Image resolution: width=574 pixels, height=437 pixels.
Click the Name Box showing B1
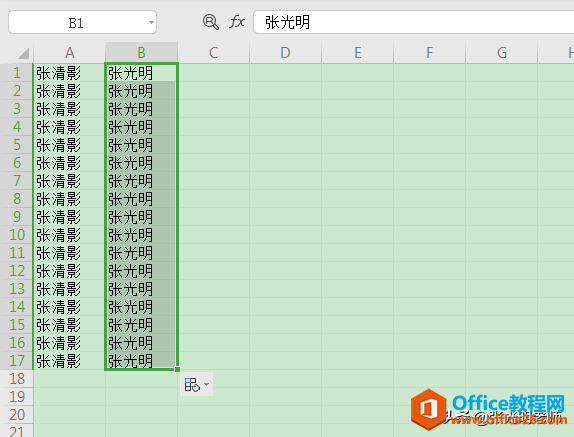(82, 22)
